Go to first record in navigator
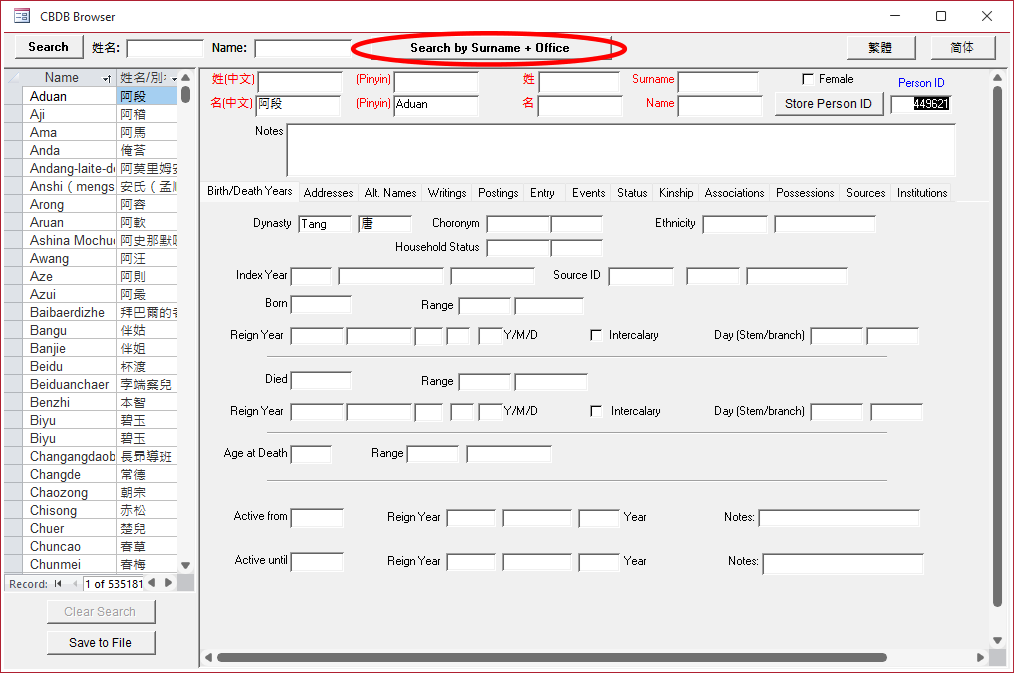The width and height of the screenshot is (1014, 673). [x=58, y=583]
